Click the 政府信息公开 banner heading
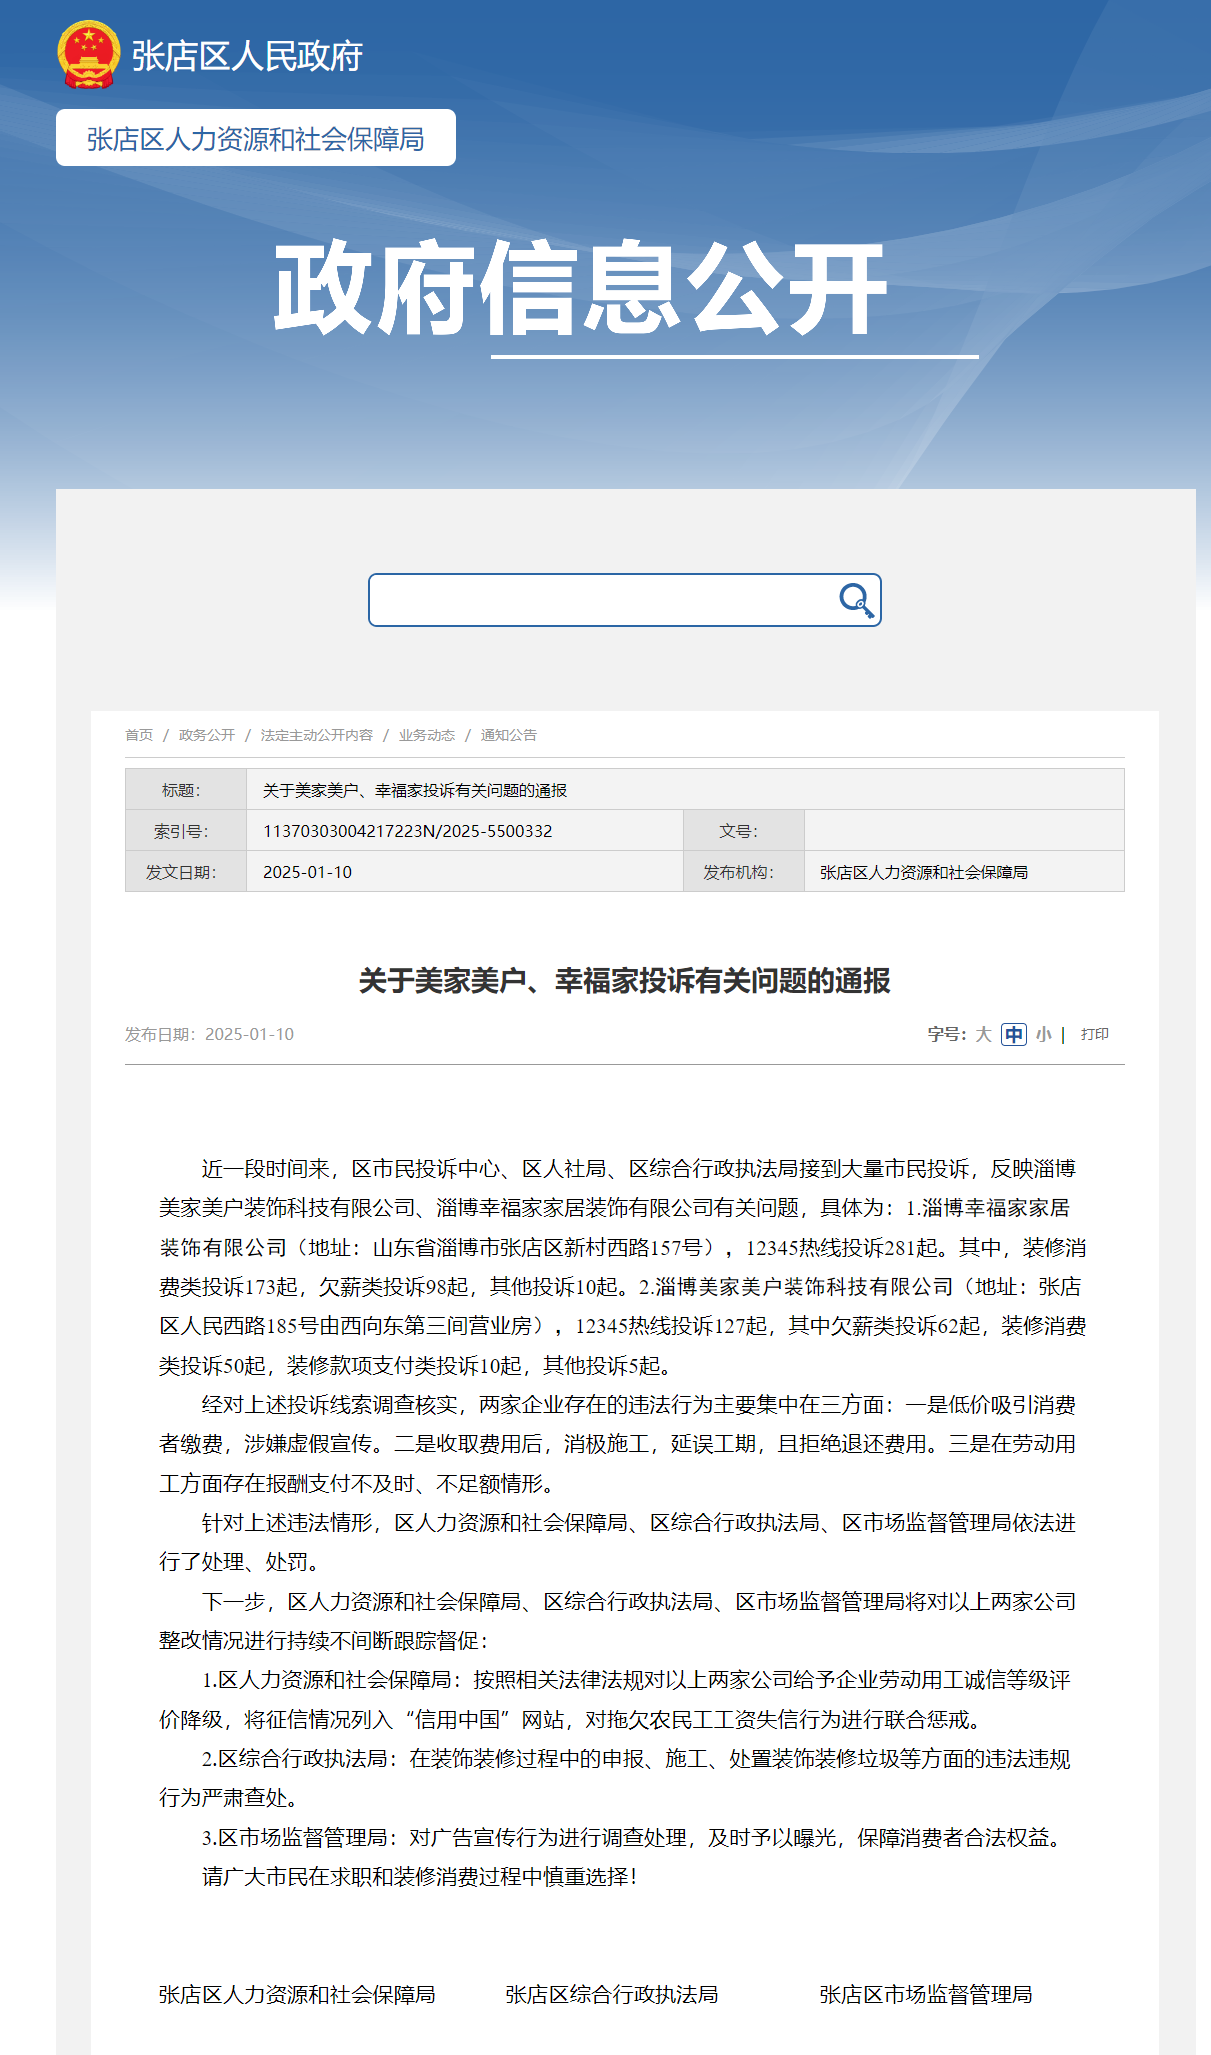 [x=580, y=289]
